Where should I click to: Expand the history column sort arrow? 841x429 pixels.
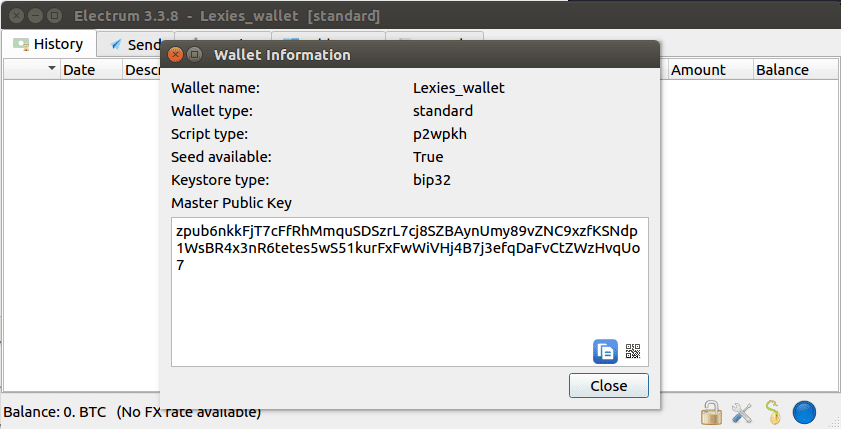(x=52, y=69)
